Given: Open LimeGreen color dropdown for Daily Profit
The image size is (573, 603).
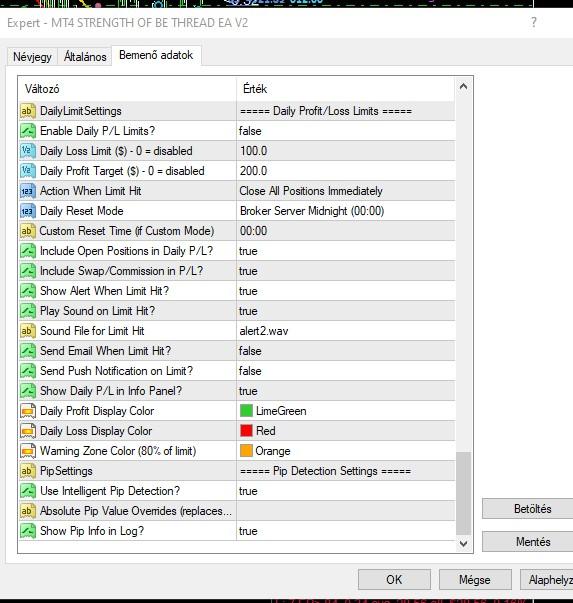Looking at the screenshot, I should [x=346, y=411].
